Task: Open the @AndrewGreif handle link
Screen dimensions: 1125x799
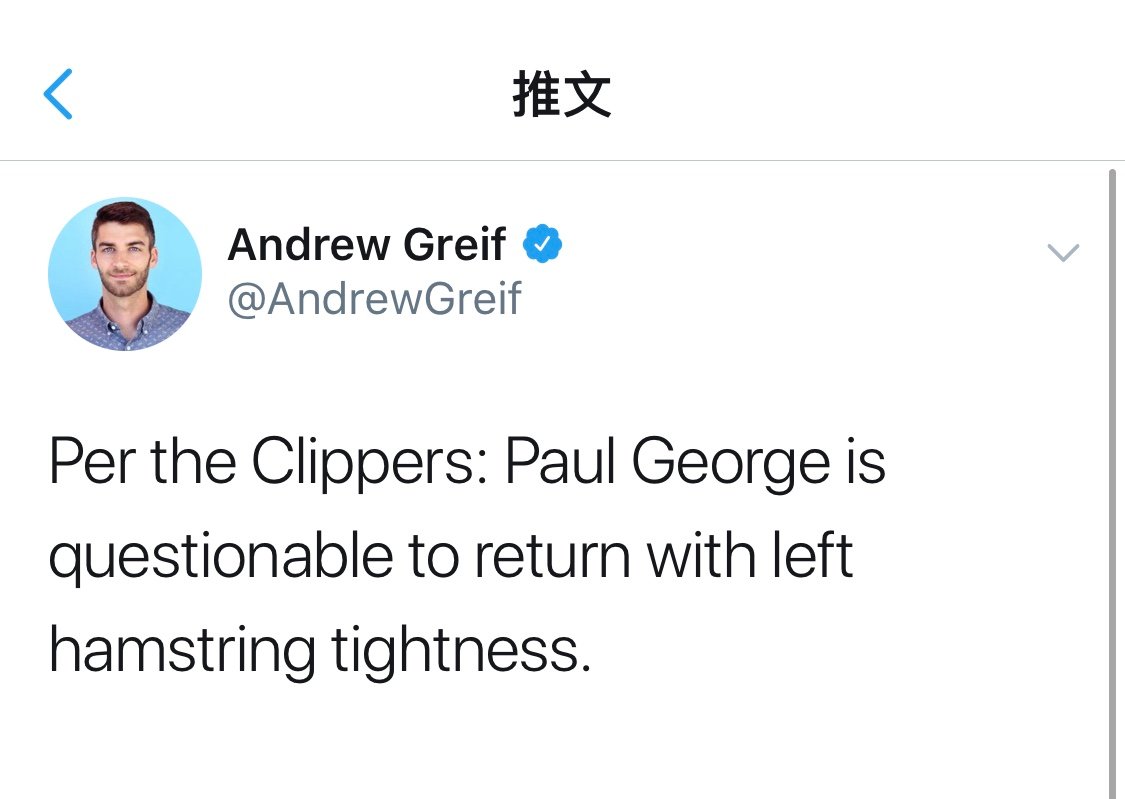Action: click(374, 298)
